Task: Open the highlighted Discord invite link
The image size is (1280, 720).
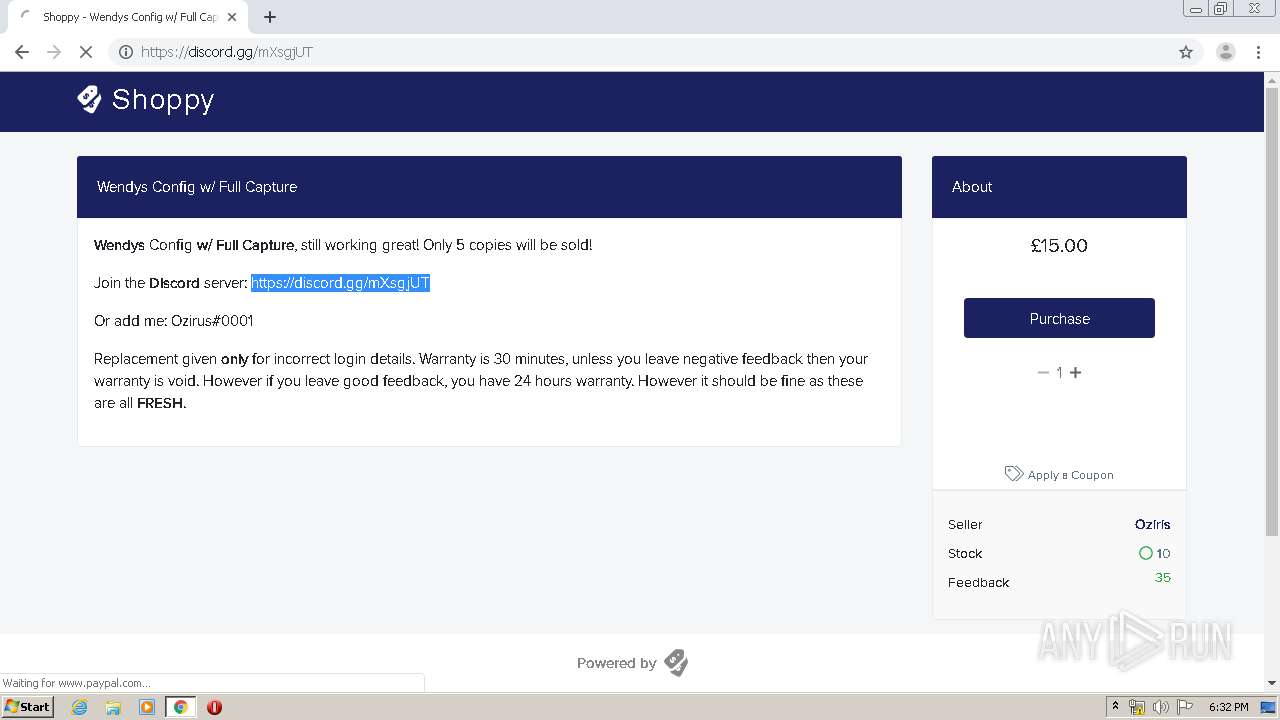Action: [x=340, y=283]
